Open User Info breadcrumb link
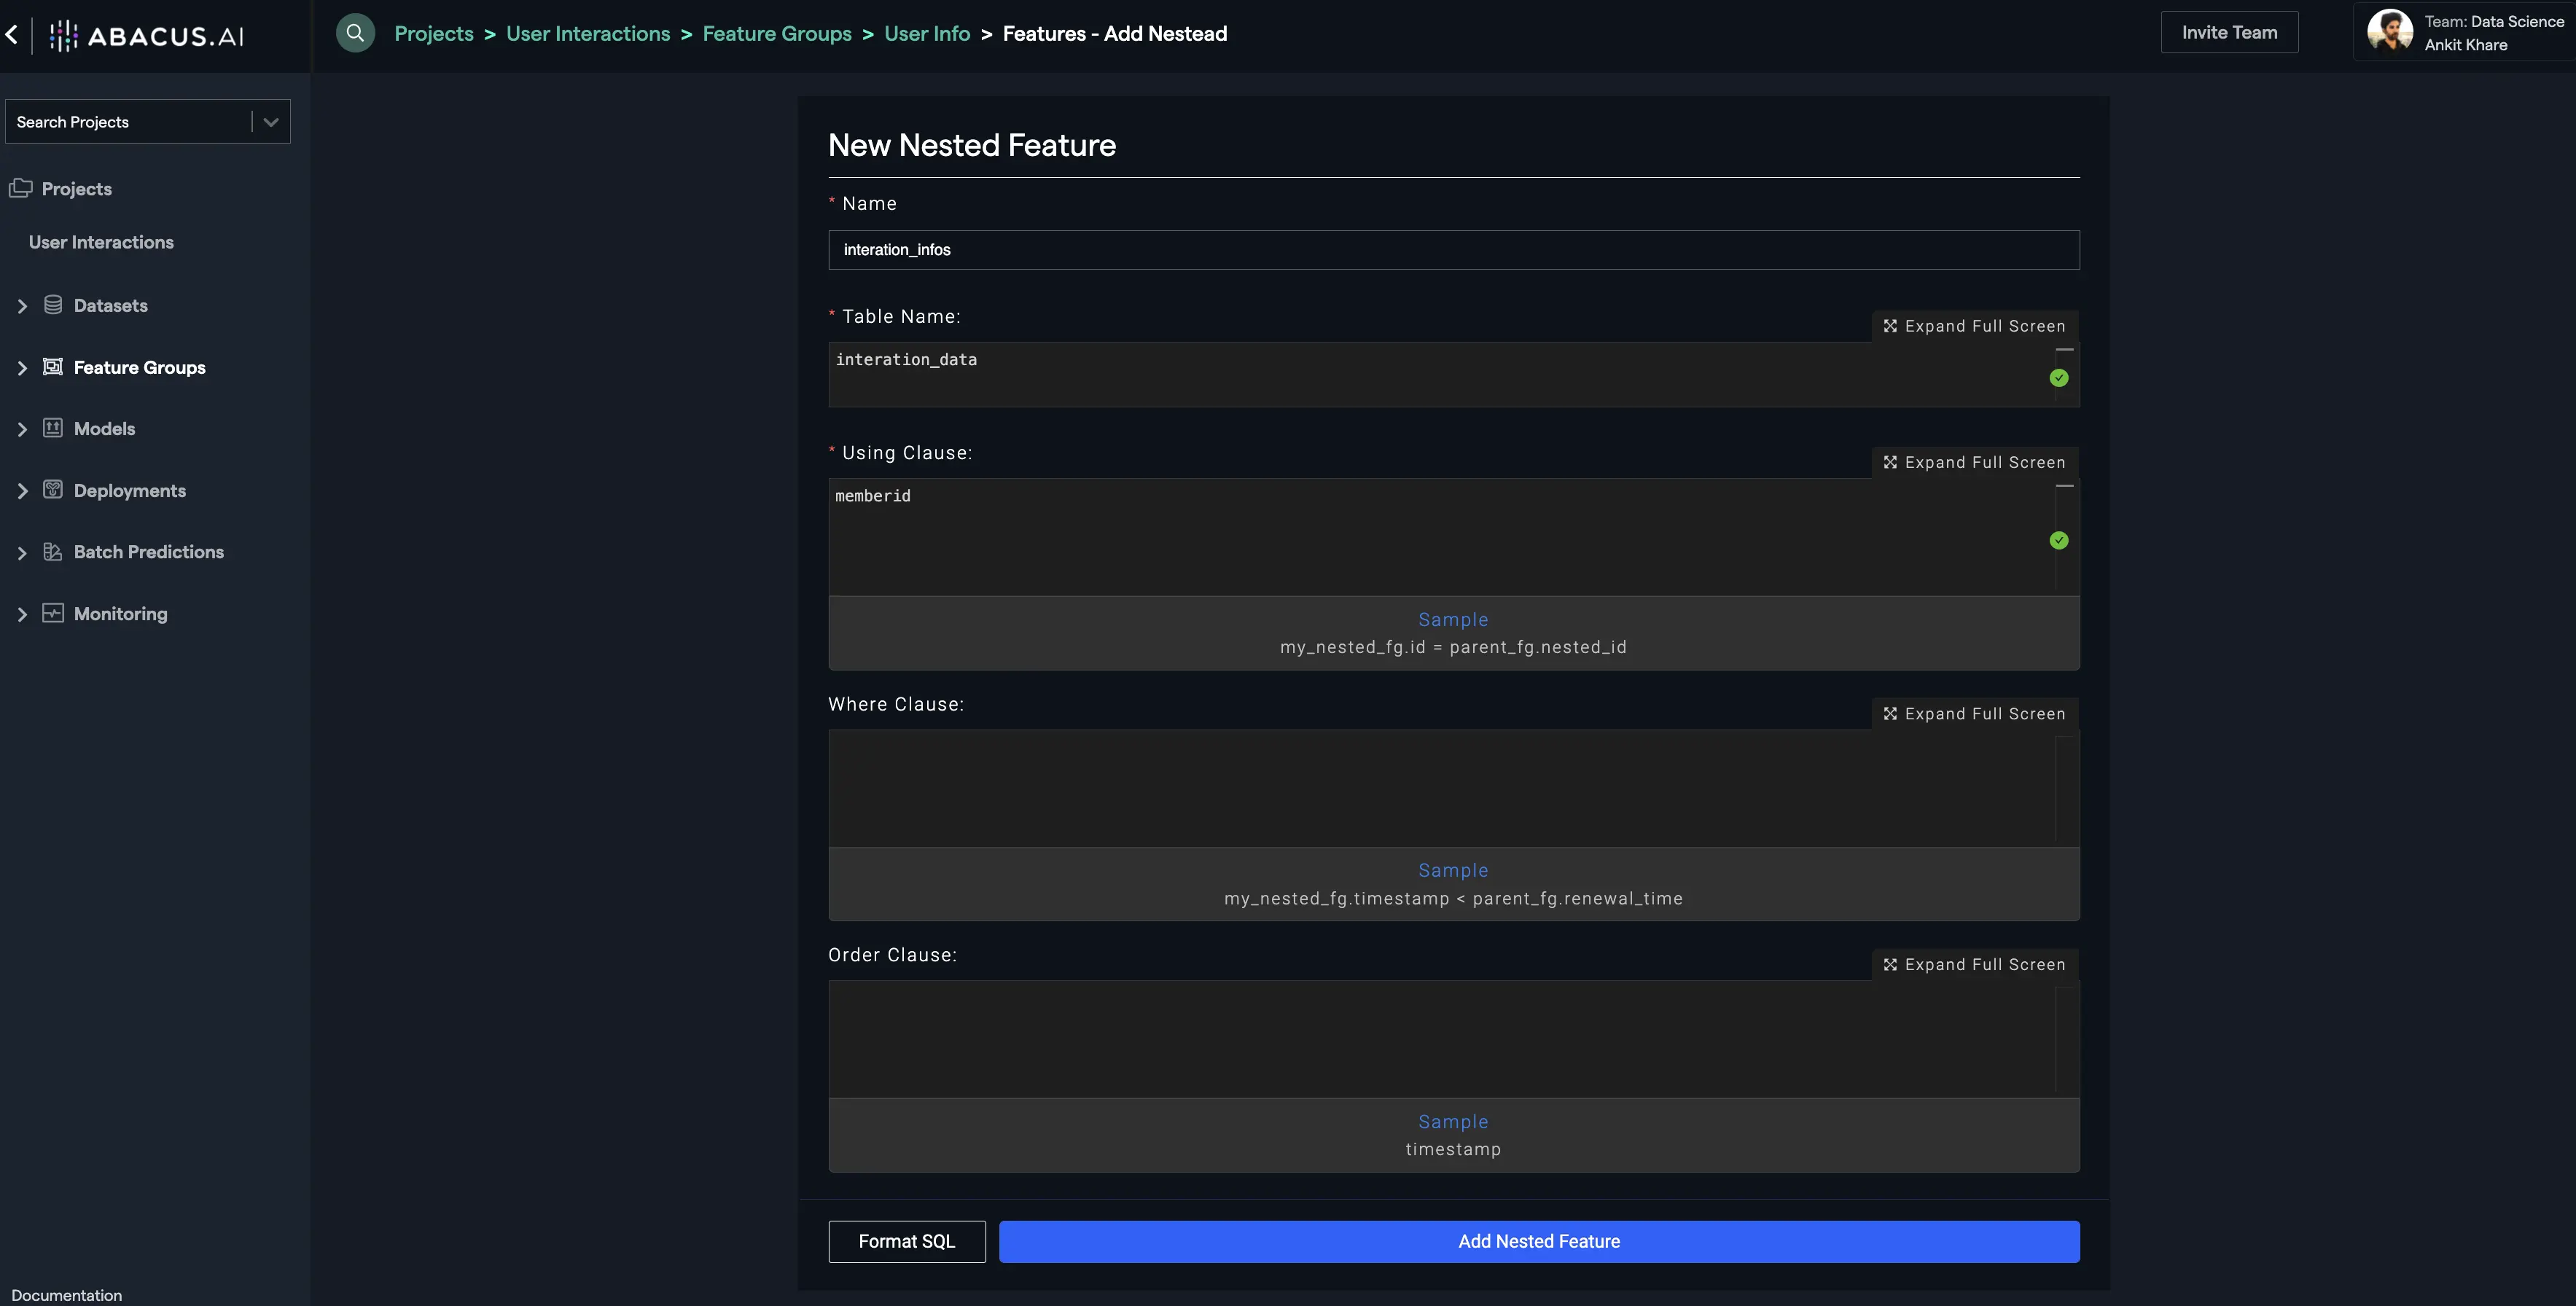This screenshot has height=1306, width=2576. (926, 33)
